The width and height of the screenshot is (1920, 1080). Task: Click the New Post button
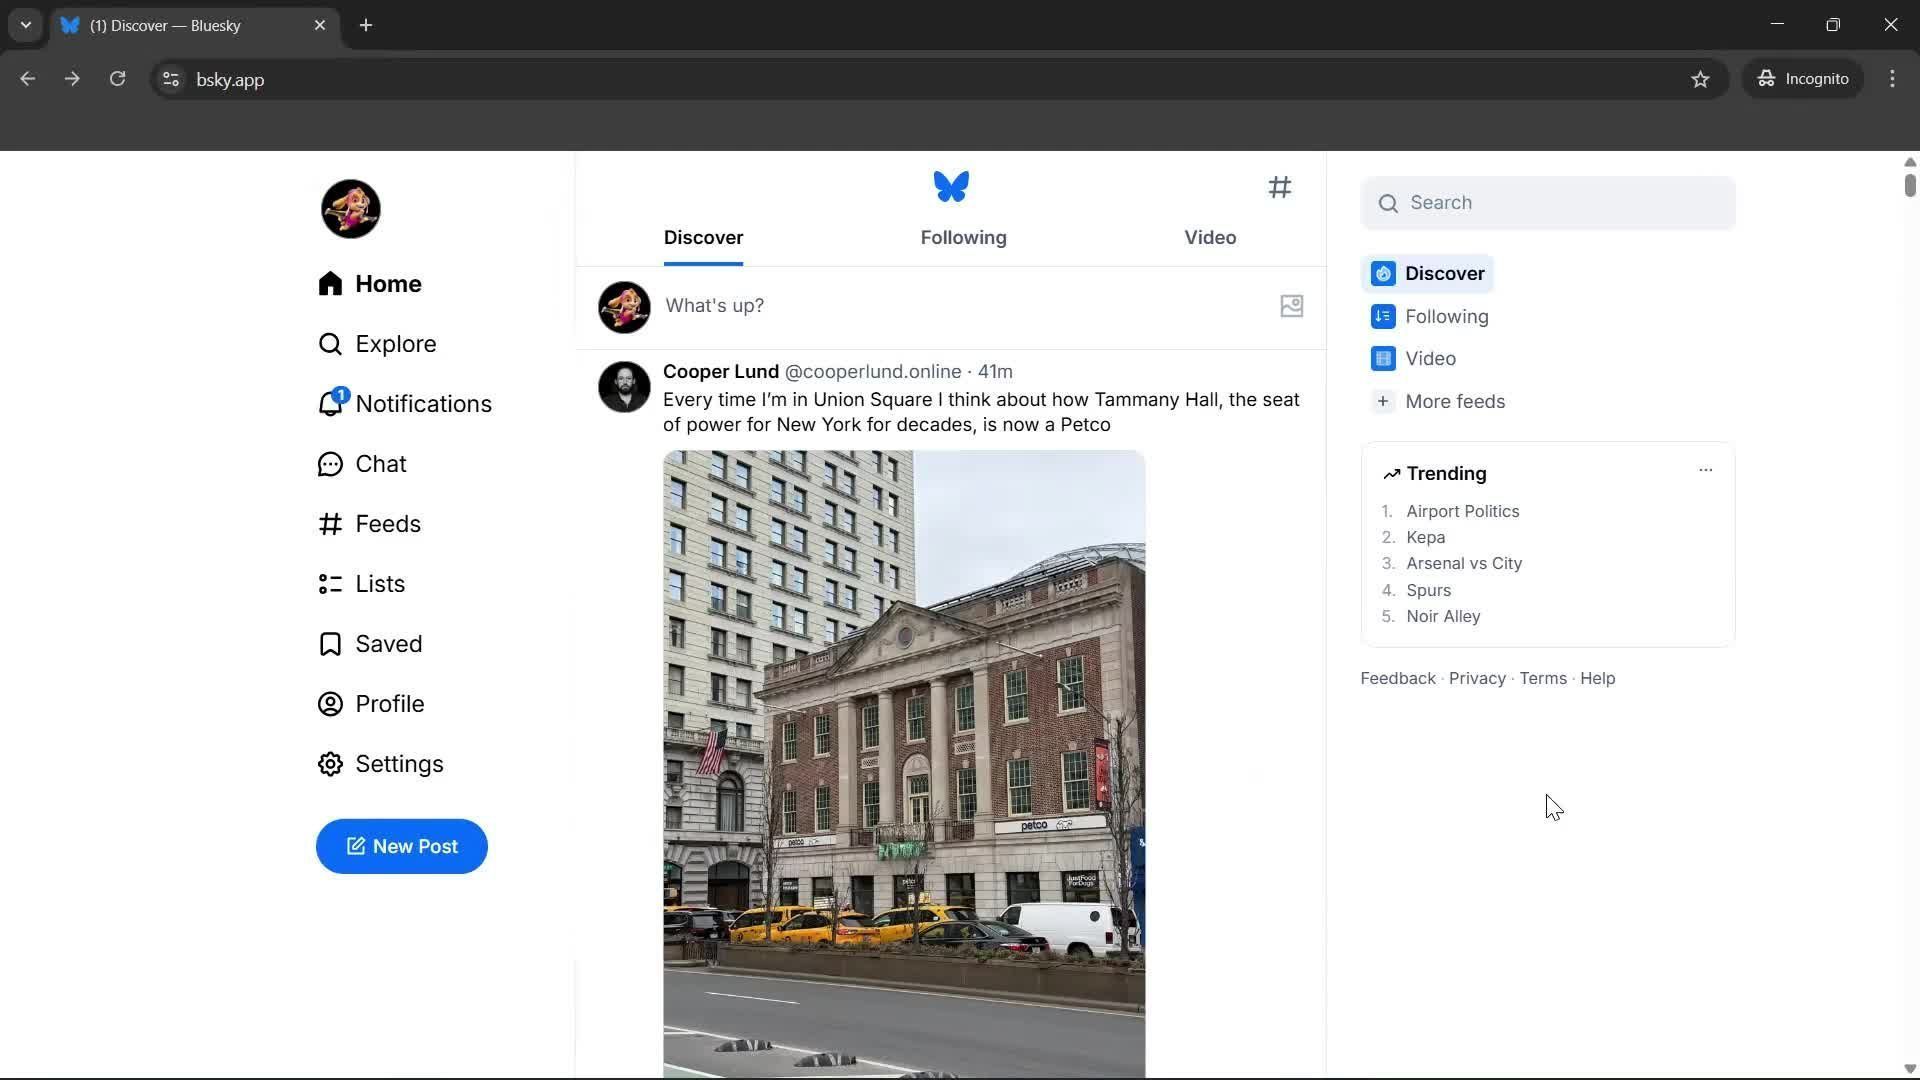401,847
